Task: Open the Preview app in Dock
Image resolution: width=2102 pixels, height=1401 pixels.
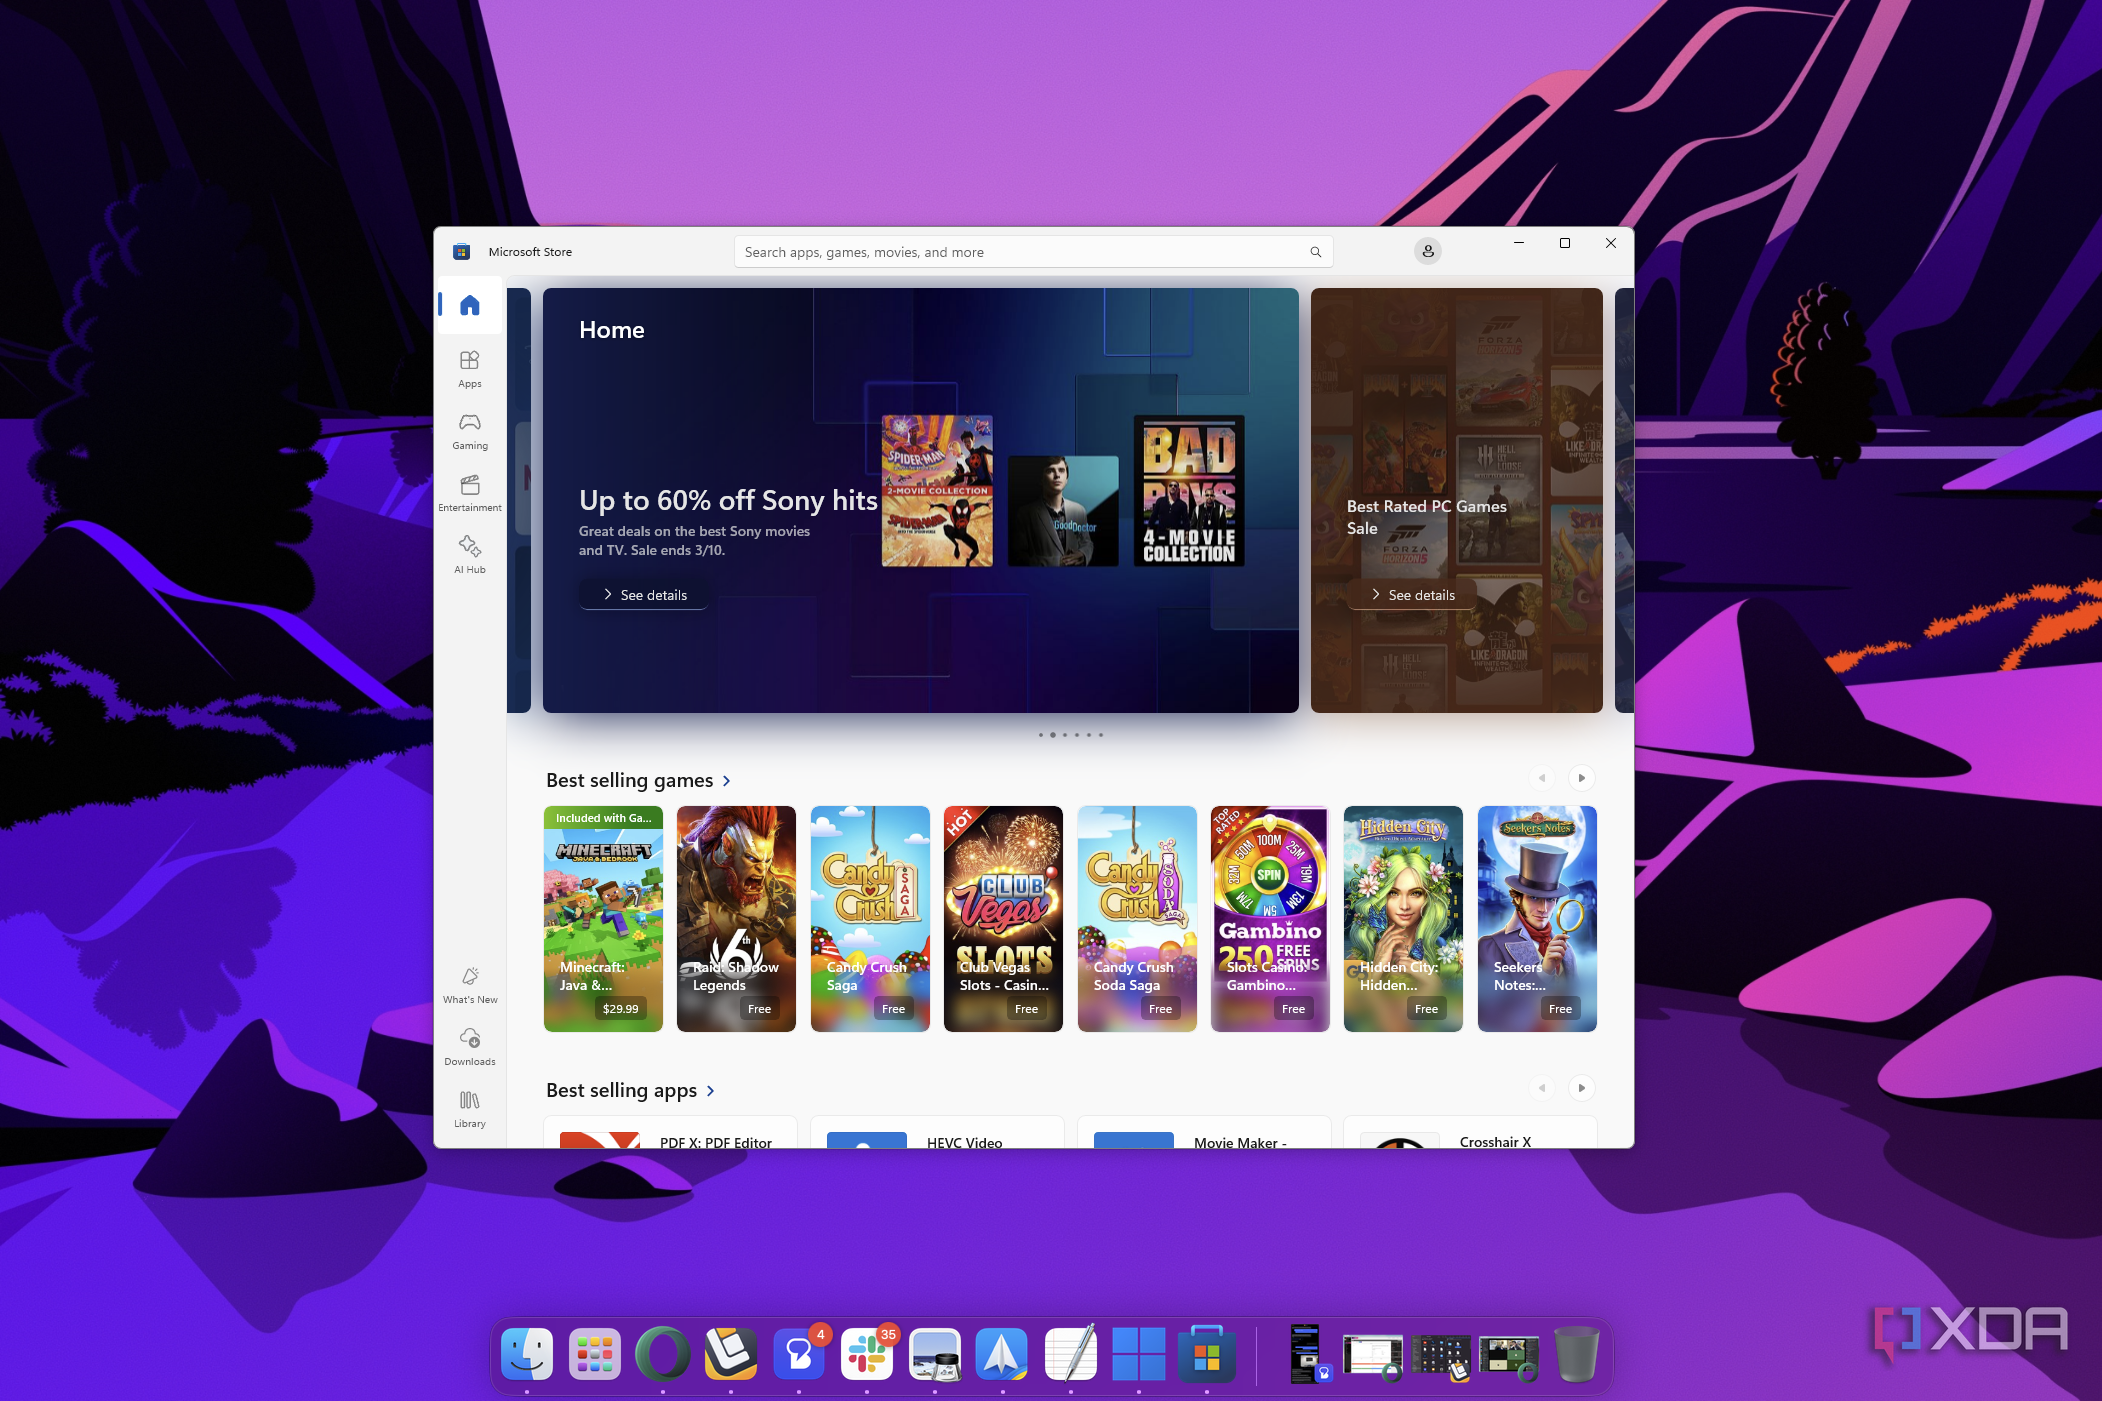Action: pos(935,1354)
